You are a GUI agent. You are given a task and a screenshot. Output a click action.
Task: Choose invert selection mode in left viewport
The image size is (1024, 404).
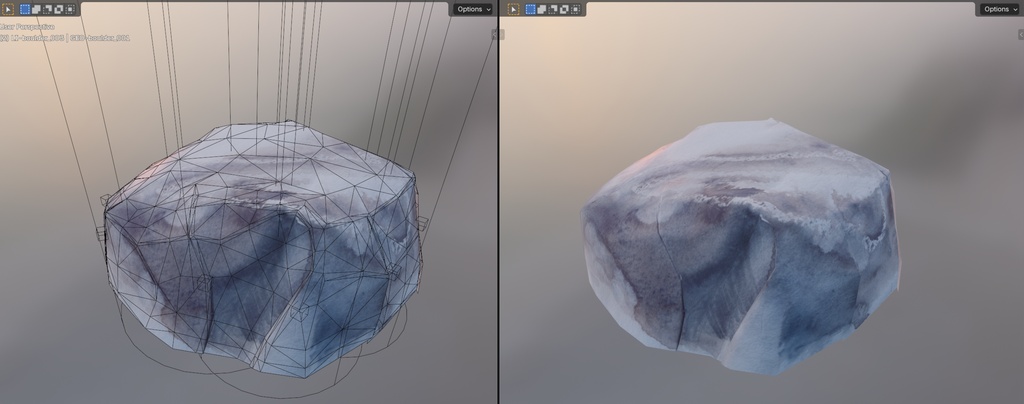[x=58, y=9]
